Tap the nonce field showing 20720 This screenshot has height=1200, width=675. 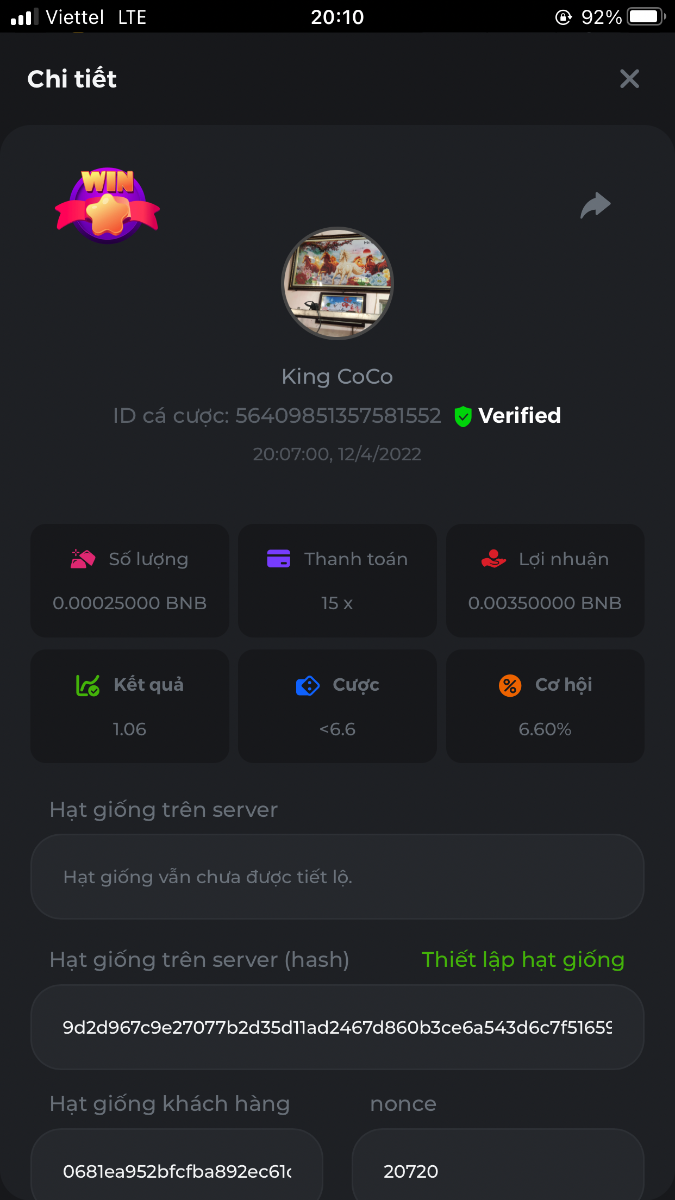point(497,1170)
